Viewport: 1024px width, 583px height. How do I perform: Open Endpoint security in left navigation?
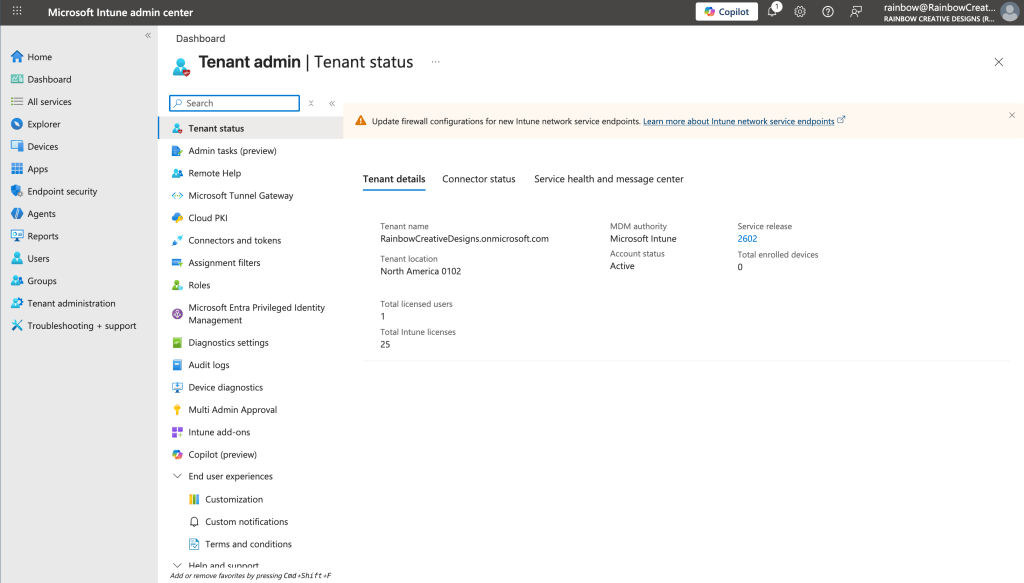pyautogui.click(x=62, y=191)
